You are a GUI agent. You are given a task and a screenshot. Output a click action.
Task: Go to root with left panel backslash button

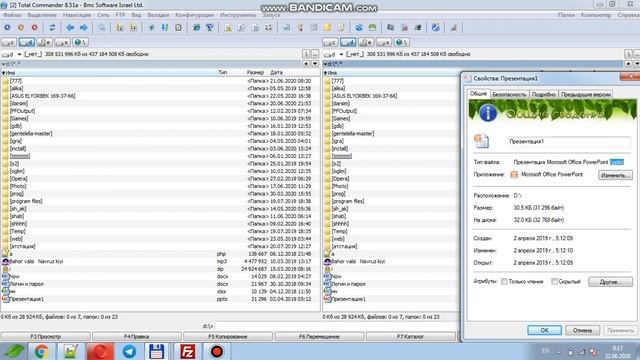(306, 54)
